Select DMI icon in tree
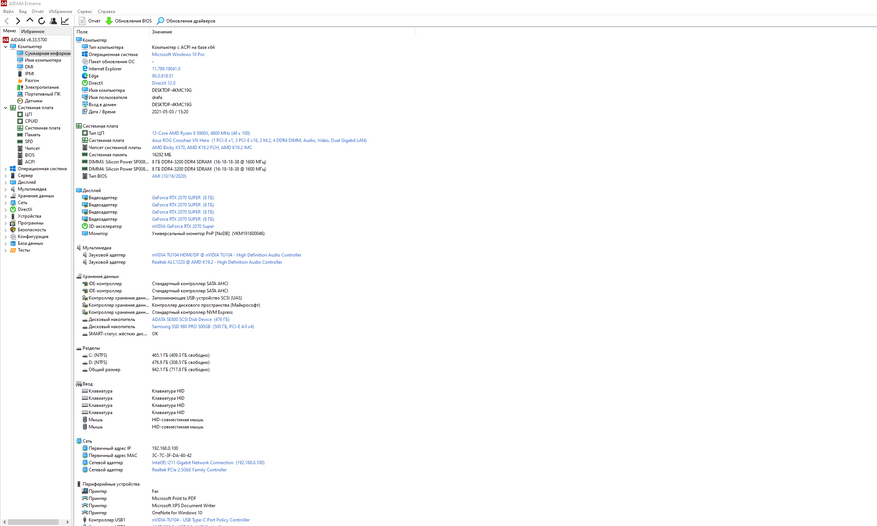The height and width of the screenshot is (526, 877). coord(20,67)
